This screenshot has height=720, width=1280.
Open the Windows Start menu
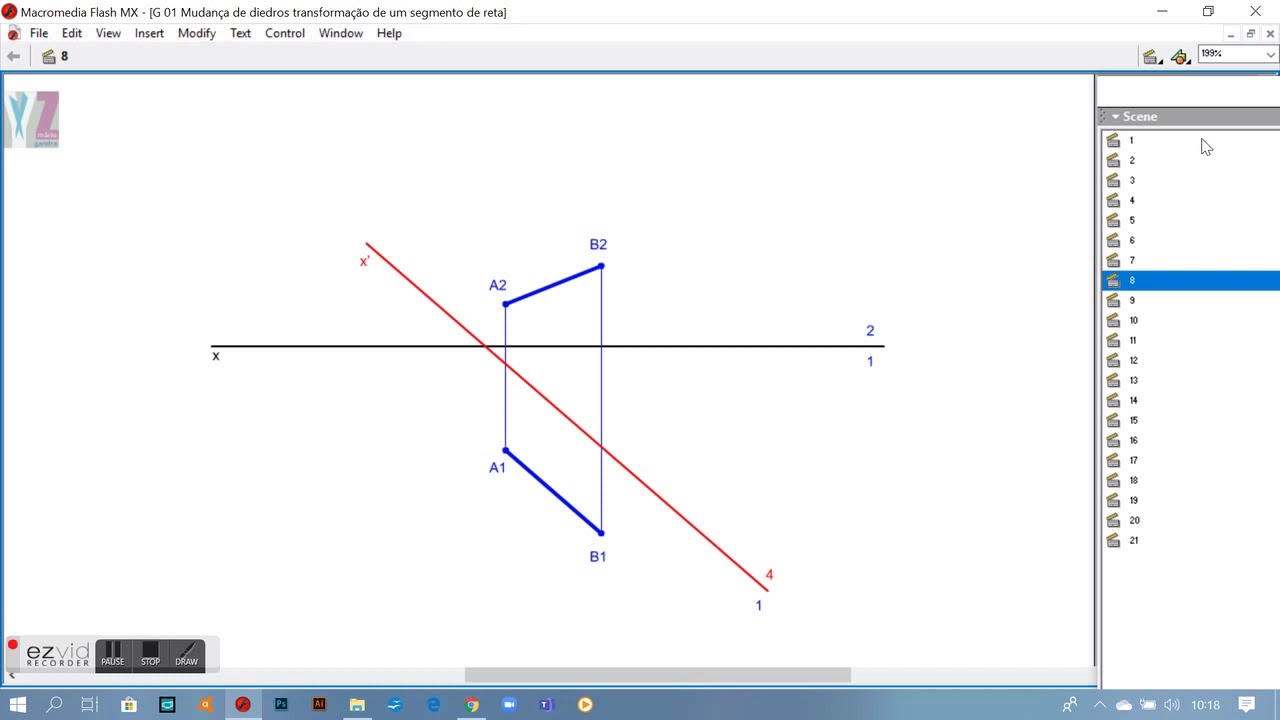(18, 705)
